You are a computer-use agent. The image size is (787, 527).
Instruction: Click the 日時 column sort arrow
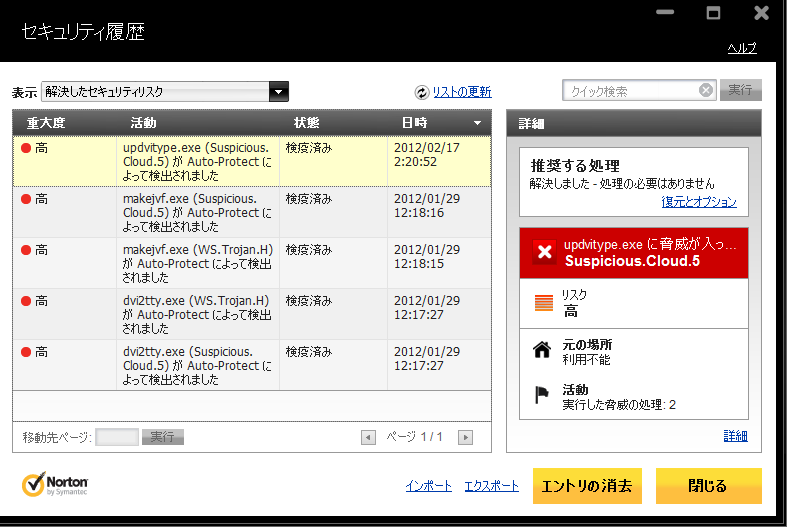click(477, 123)
